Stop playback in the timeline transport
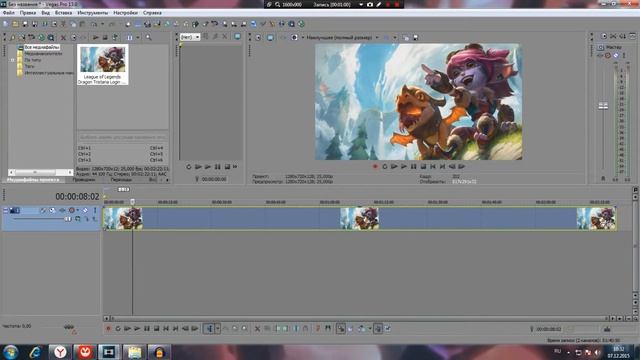The height and width of the screenshot is (360, 640). click(156, 329)
